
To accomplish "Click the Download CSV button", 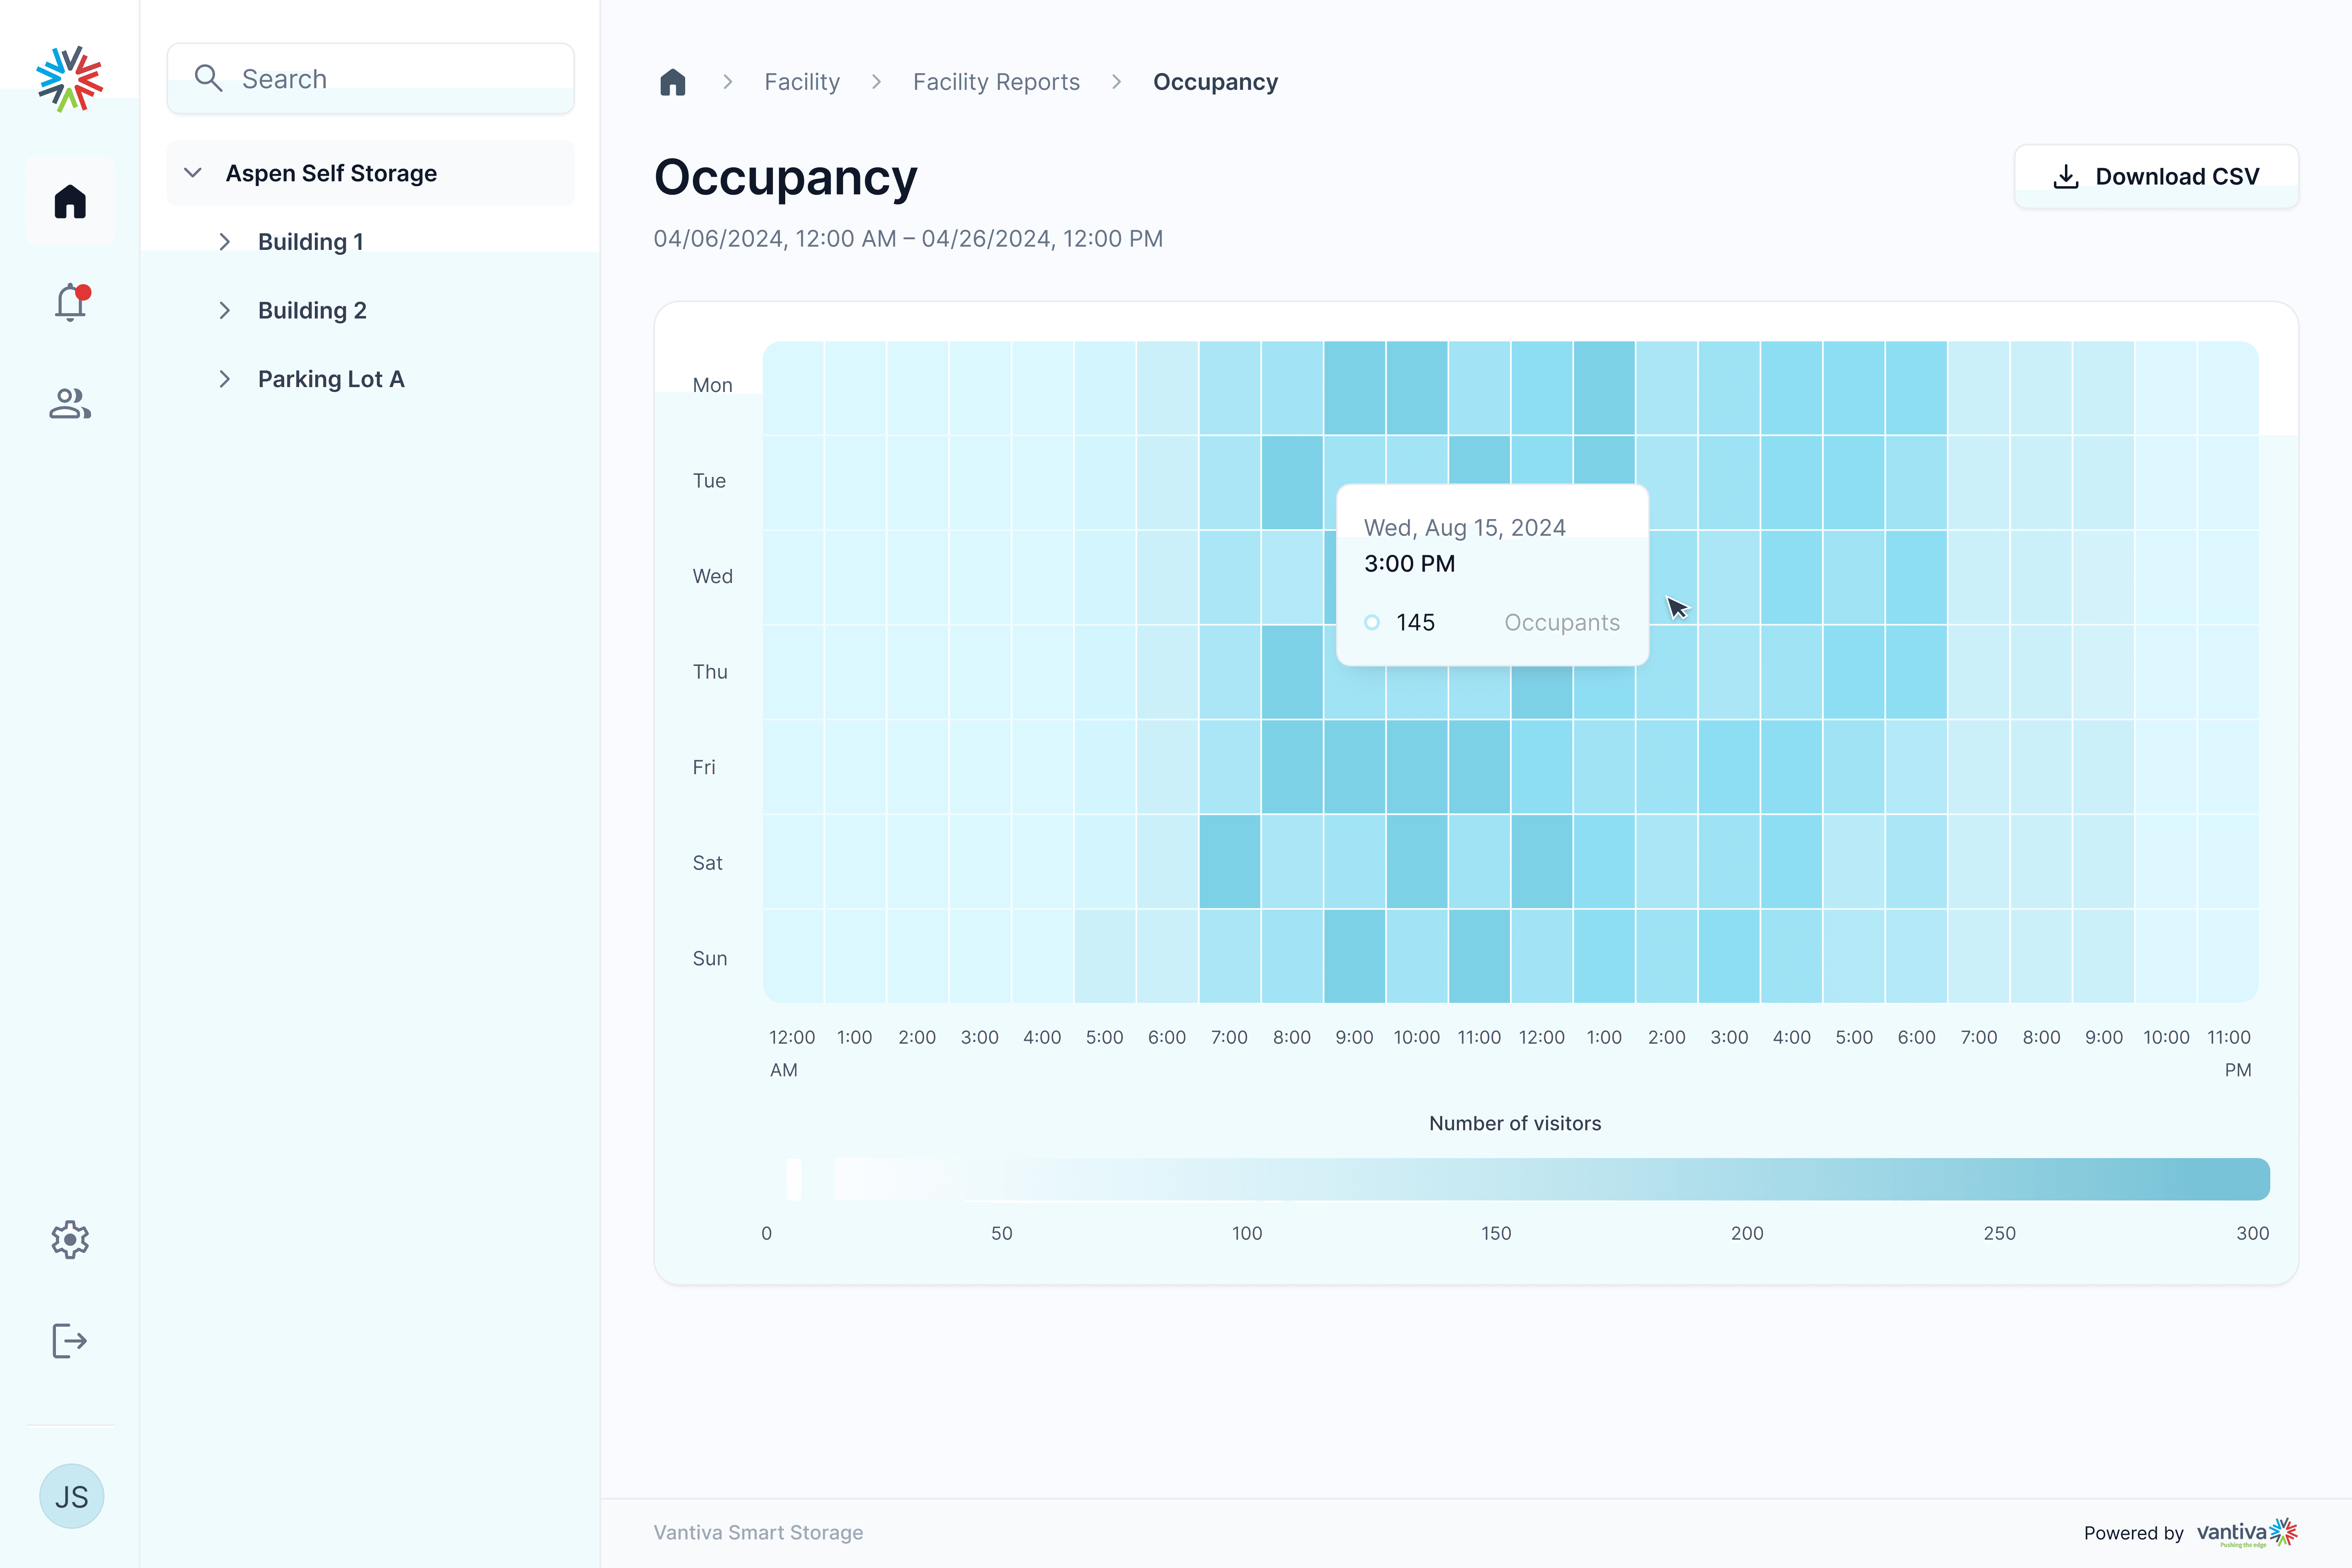I will [2156, 176].
